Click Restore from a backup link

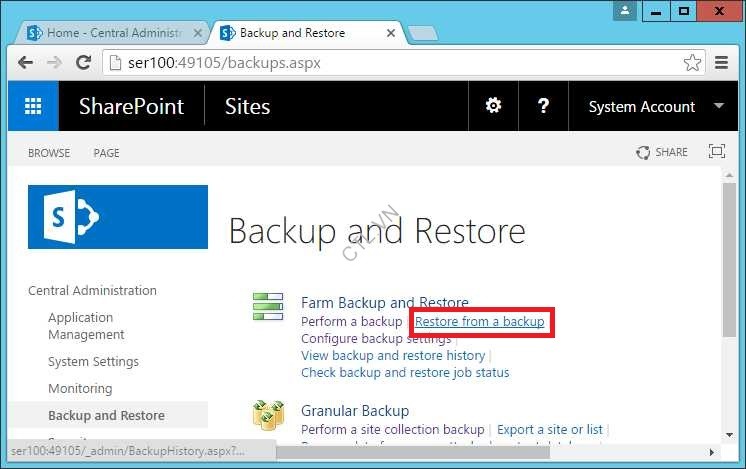480,322
